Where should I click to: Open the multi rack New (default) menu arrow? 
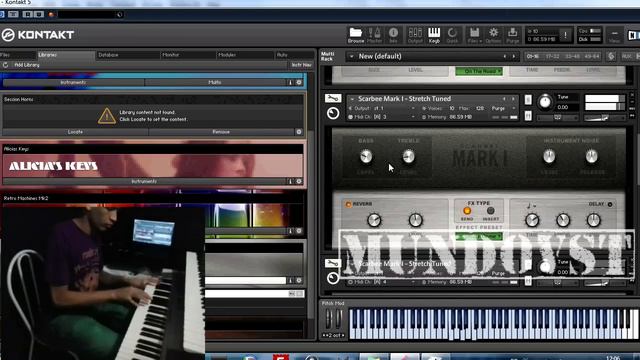351,56
